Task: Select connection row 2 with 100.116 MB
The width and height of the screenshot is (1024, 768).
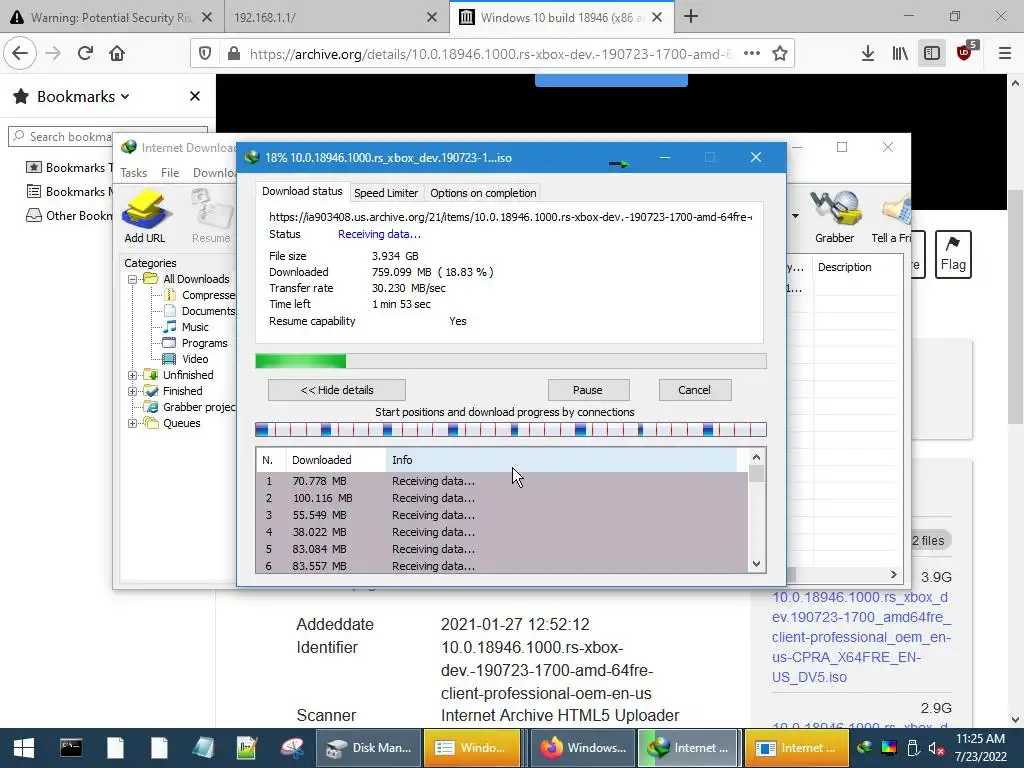Action: (502, 498)
